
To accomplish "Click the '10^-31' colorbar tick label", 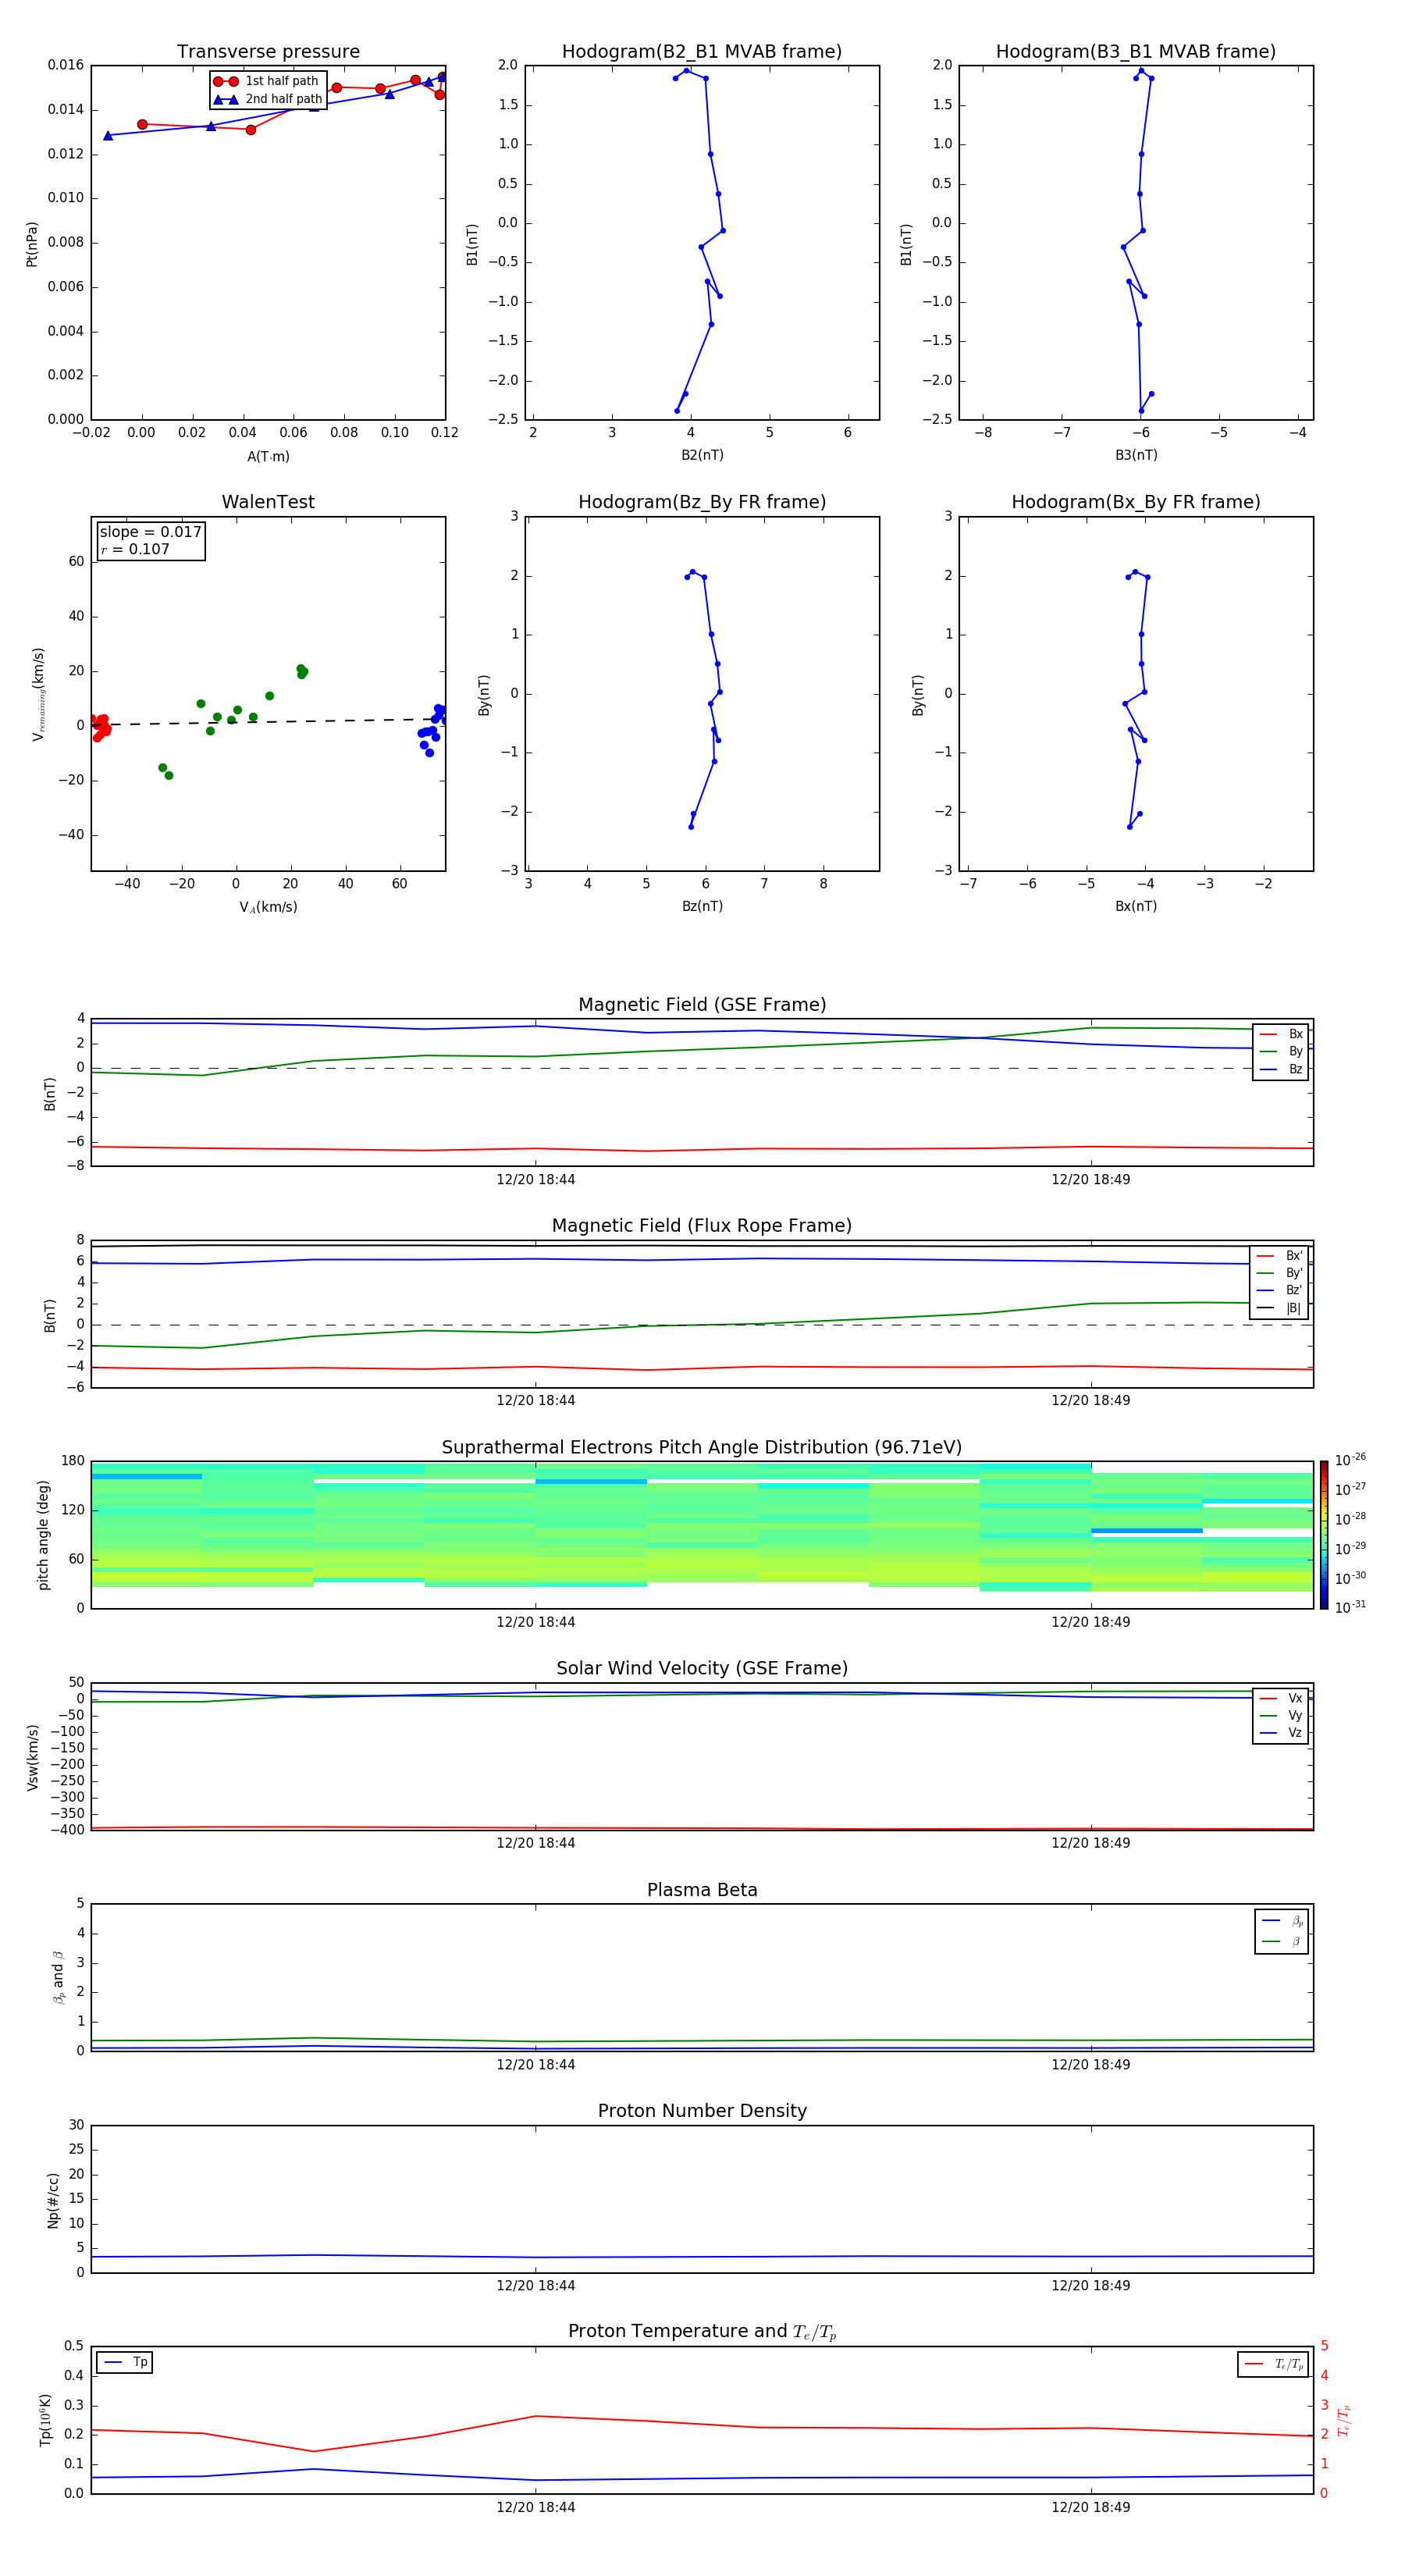I will coord(1350,1607).
